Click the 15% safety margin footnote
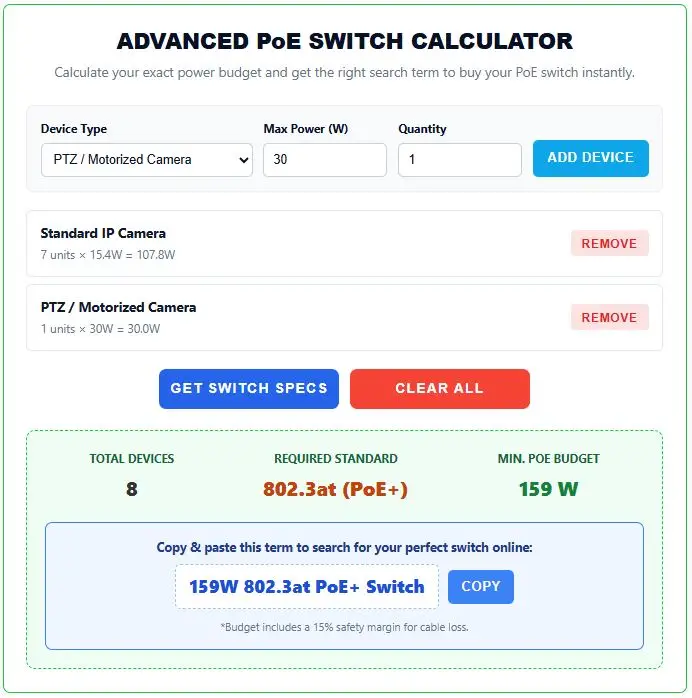The height and width of the screenshot is (698, 692). (344, 627)
